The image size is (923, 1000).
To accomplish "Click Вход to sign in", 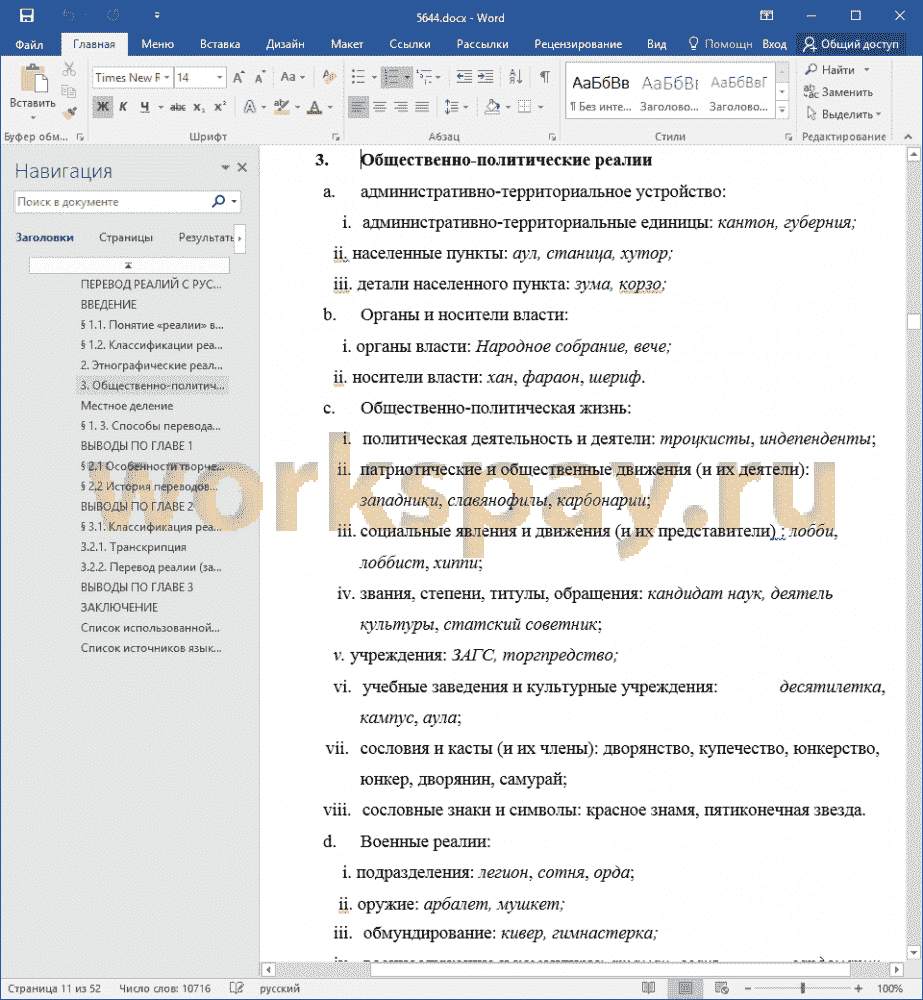I will click(x=774, y=44).
